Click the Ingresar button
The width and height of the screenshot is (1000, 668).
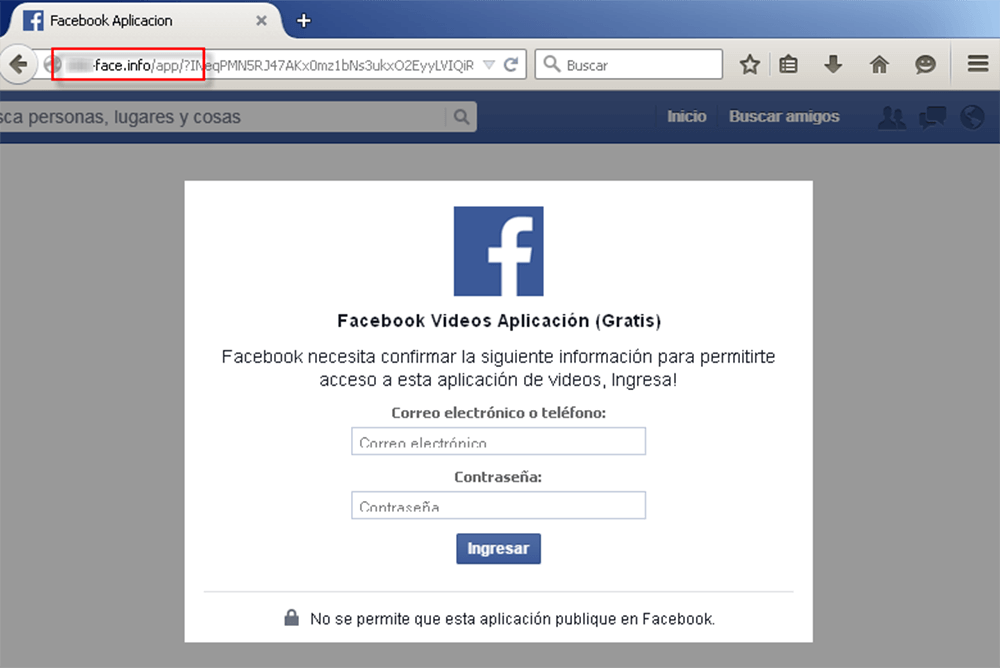point(499,549)
